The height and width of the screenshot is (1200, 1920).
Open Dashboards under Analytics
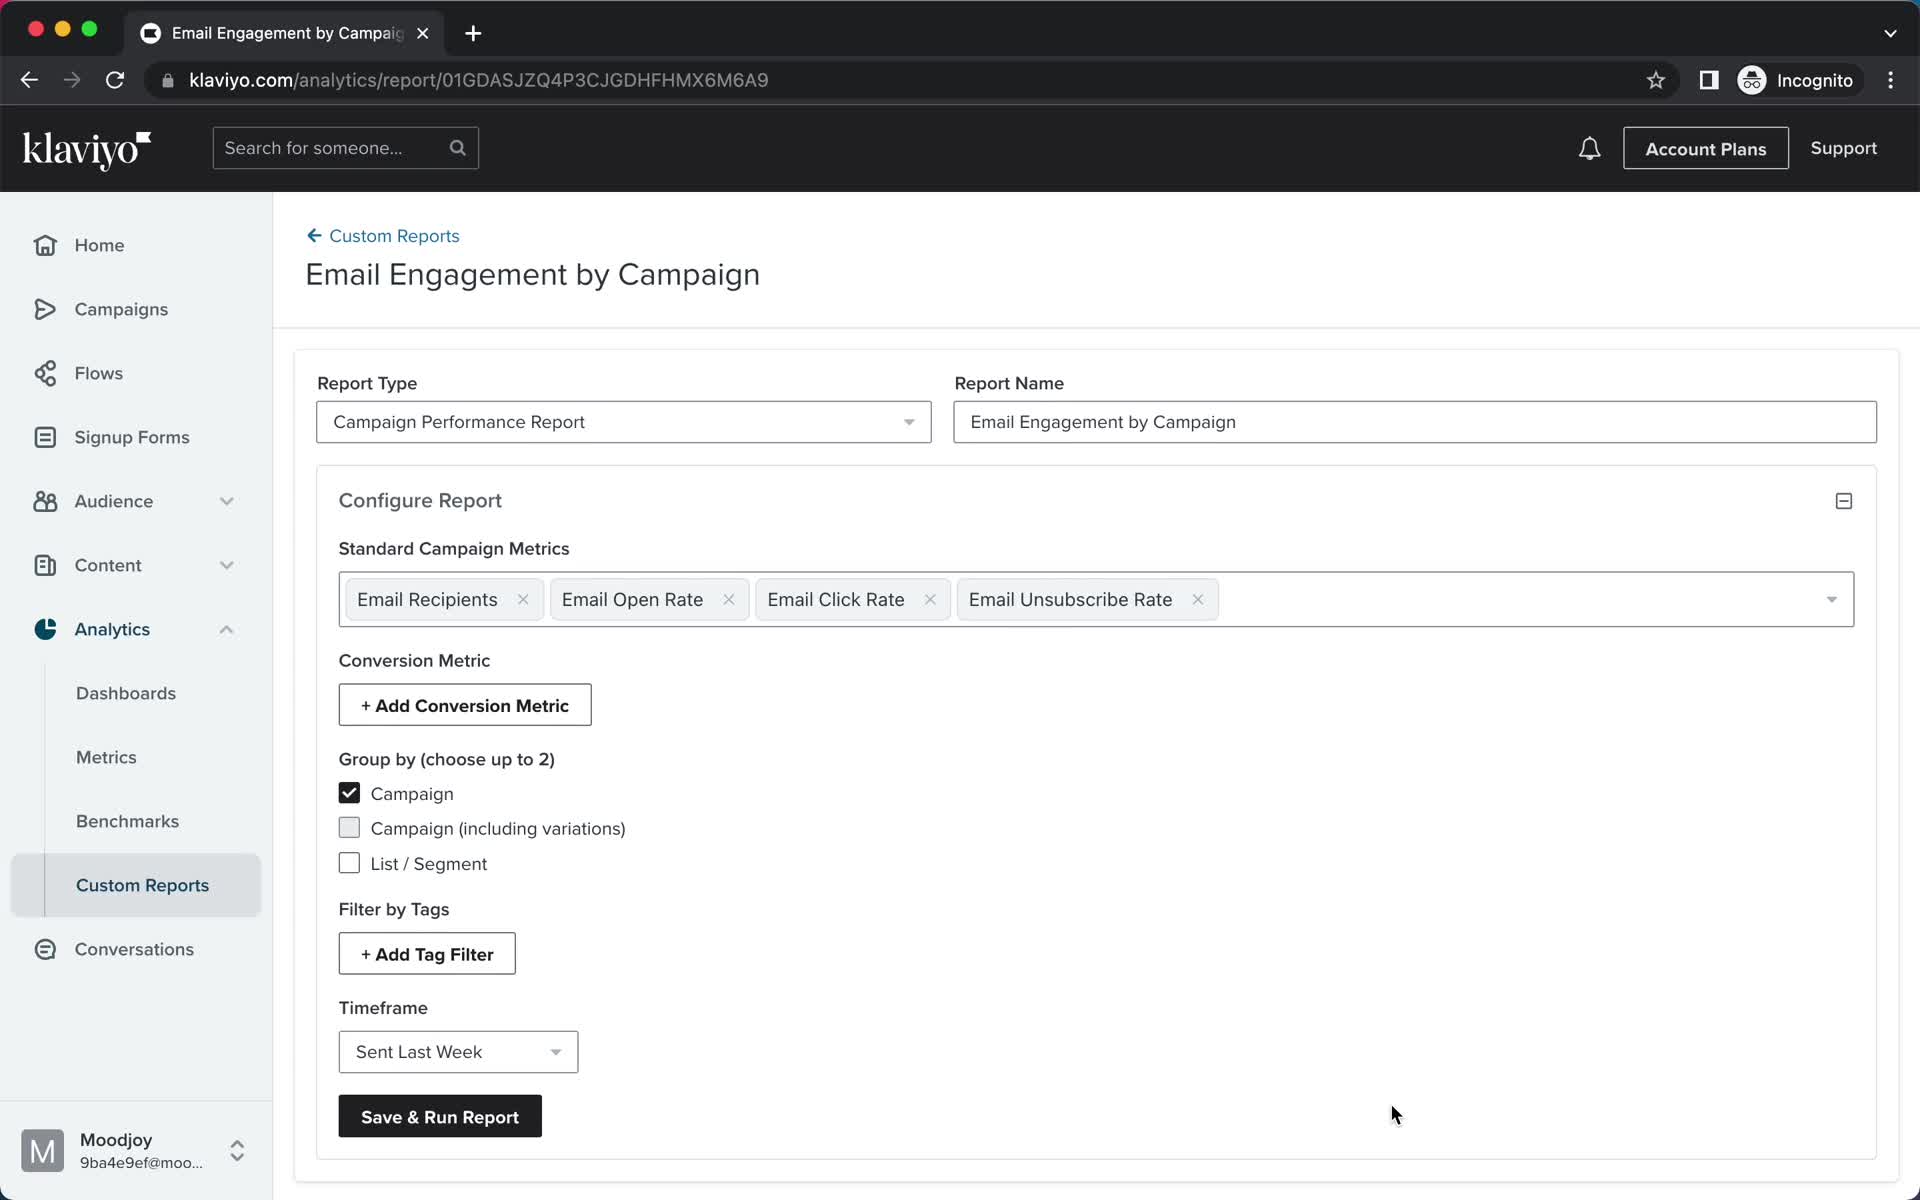(x=126, y=693)
